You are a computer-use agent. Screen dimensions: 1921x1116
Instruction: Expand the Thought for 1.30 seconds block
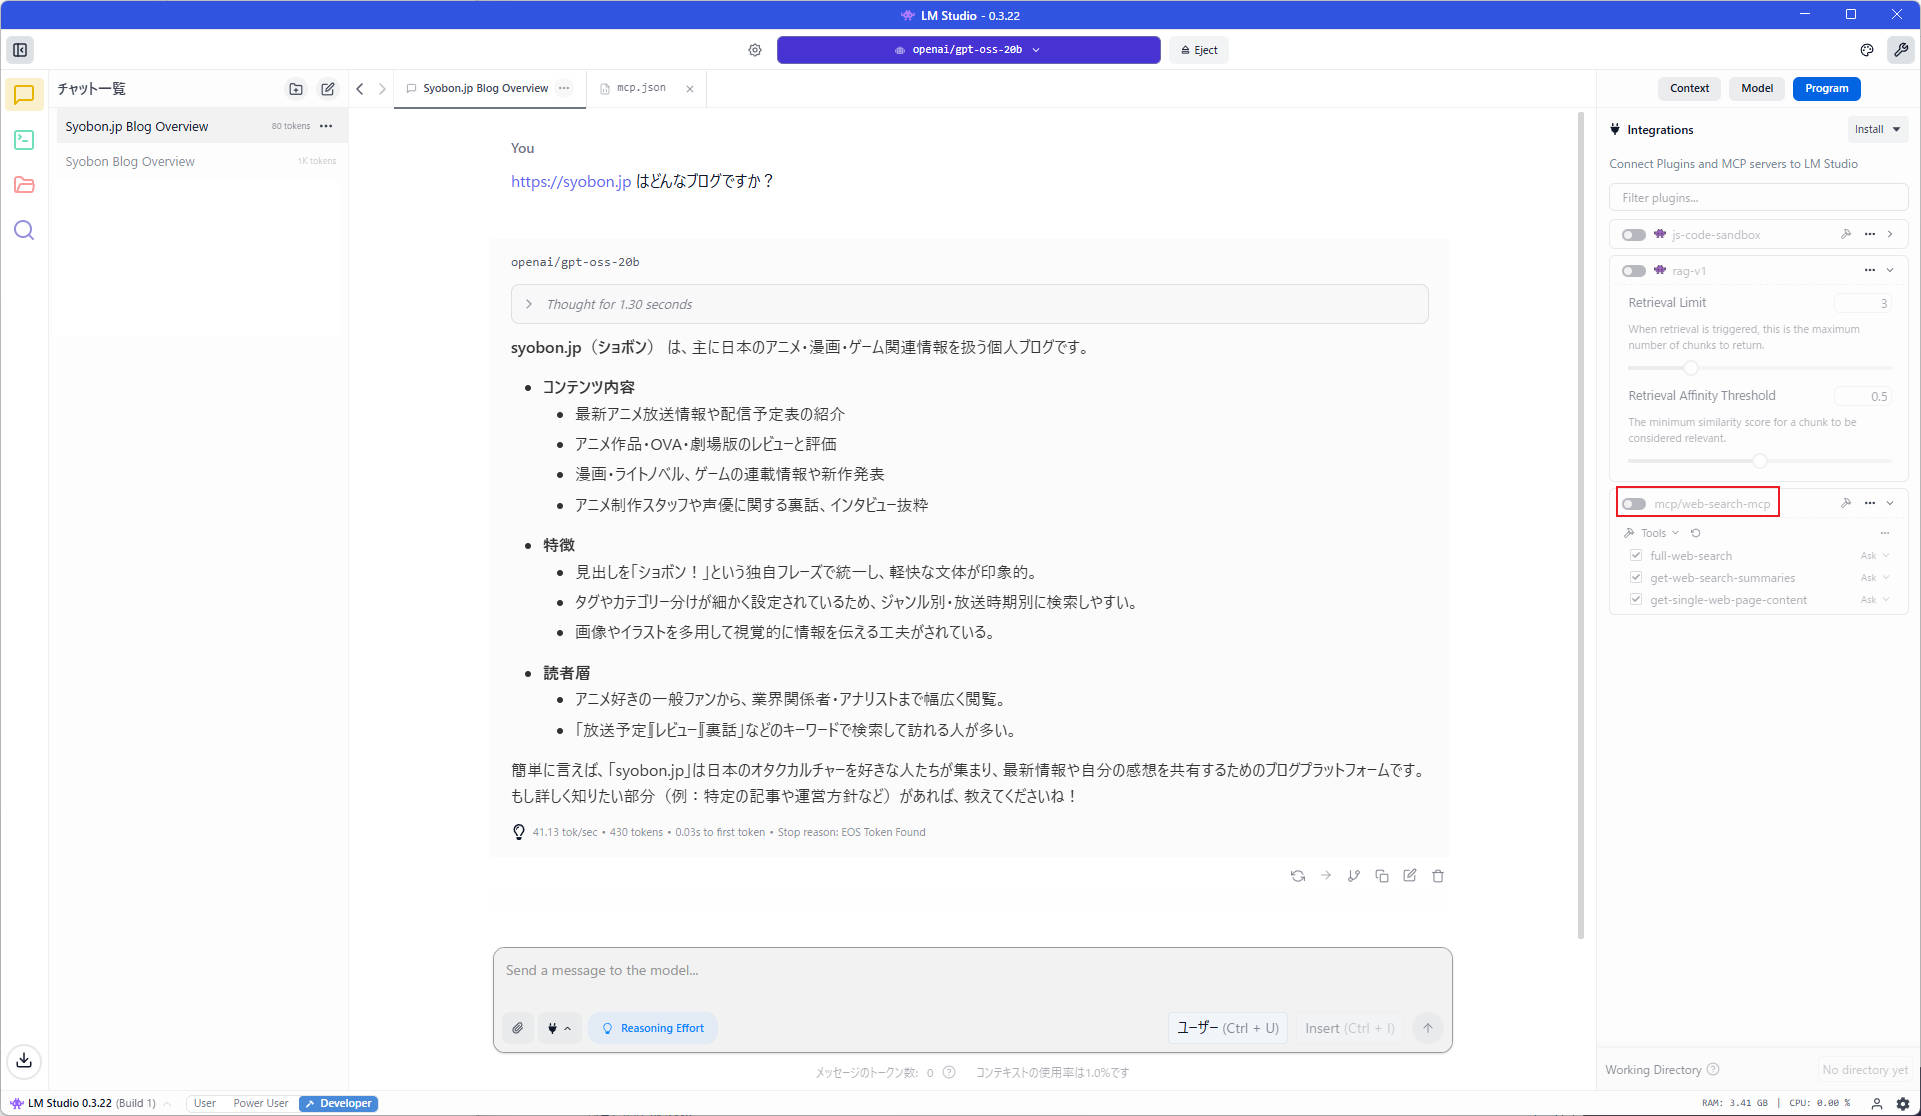coord(969,304)
